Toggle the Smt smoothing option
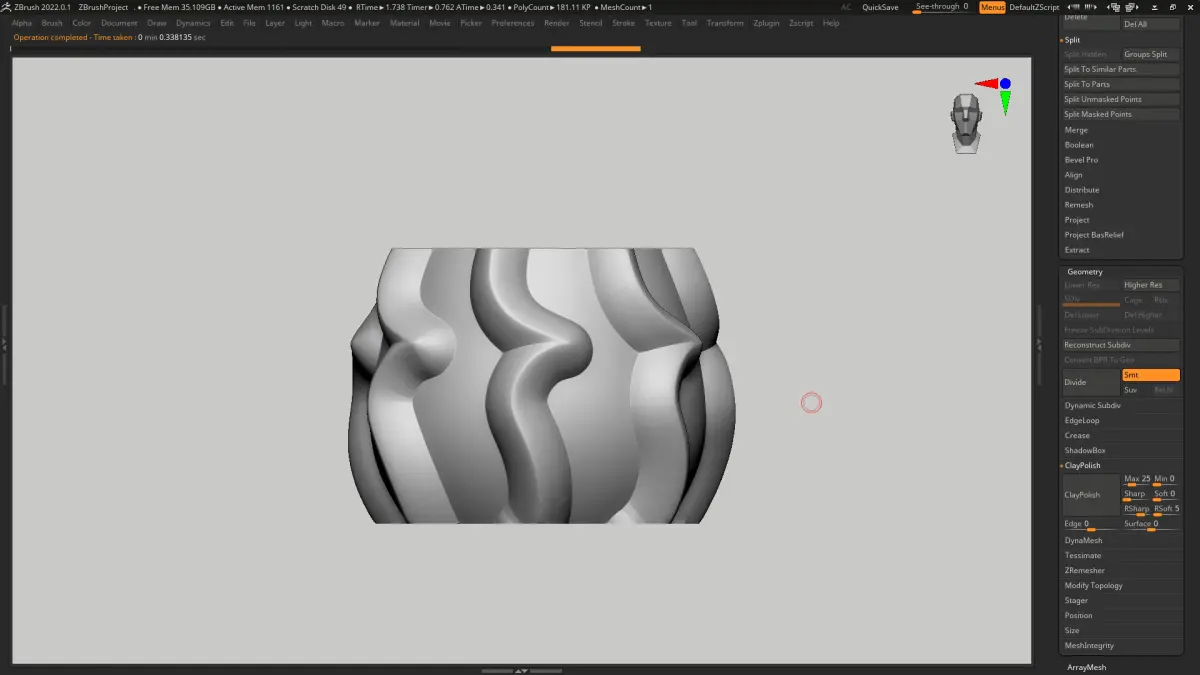Viewport: 1200px width, 675px height. point(1151,375)
